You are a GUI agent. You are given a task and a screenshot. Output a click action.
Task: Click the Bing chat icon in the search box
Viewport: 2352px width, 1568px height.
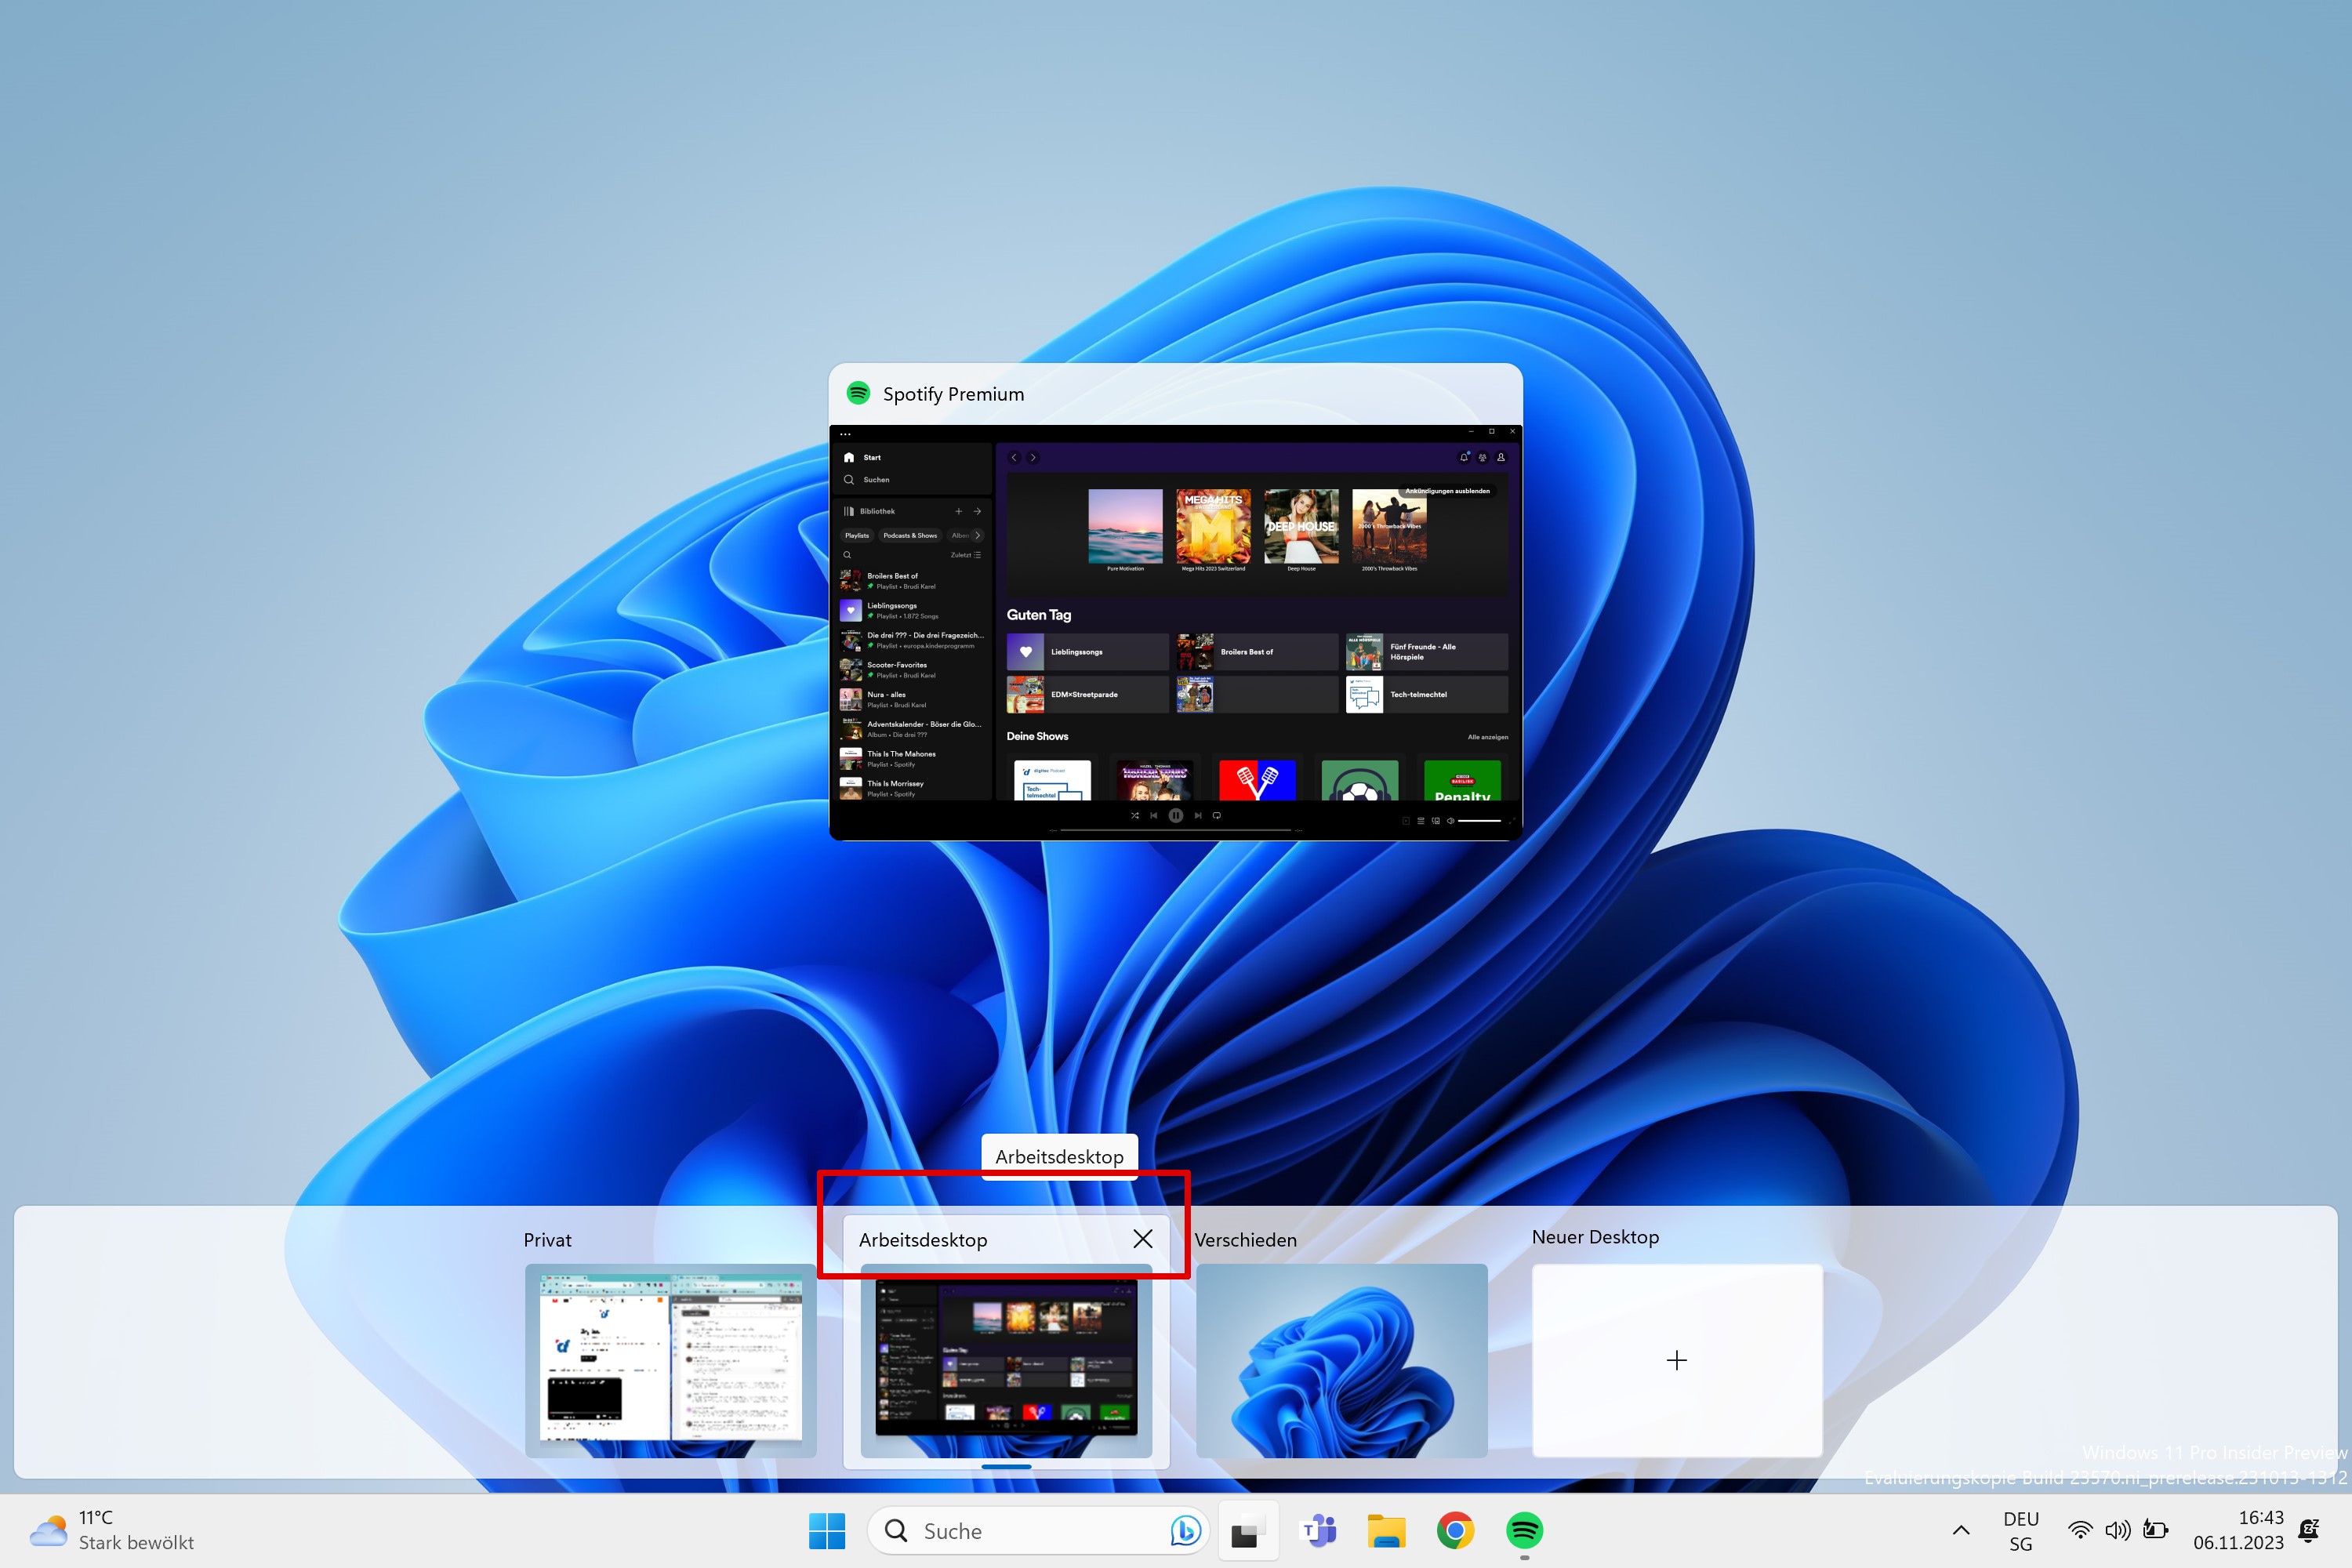coord(1185,1530)
